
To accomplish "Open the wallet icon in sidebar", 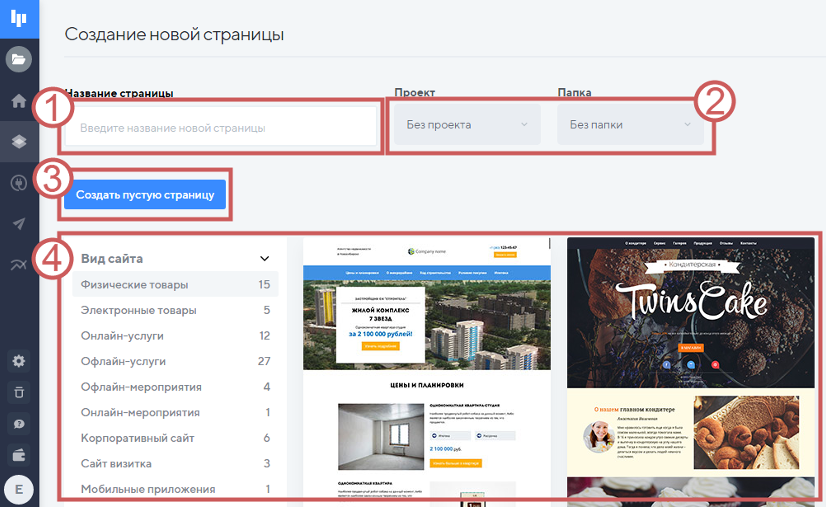I will (19, 455).
